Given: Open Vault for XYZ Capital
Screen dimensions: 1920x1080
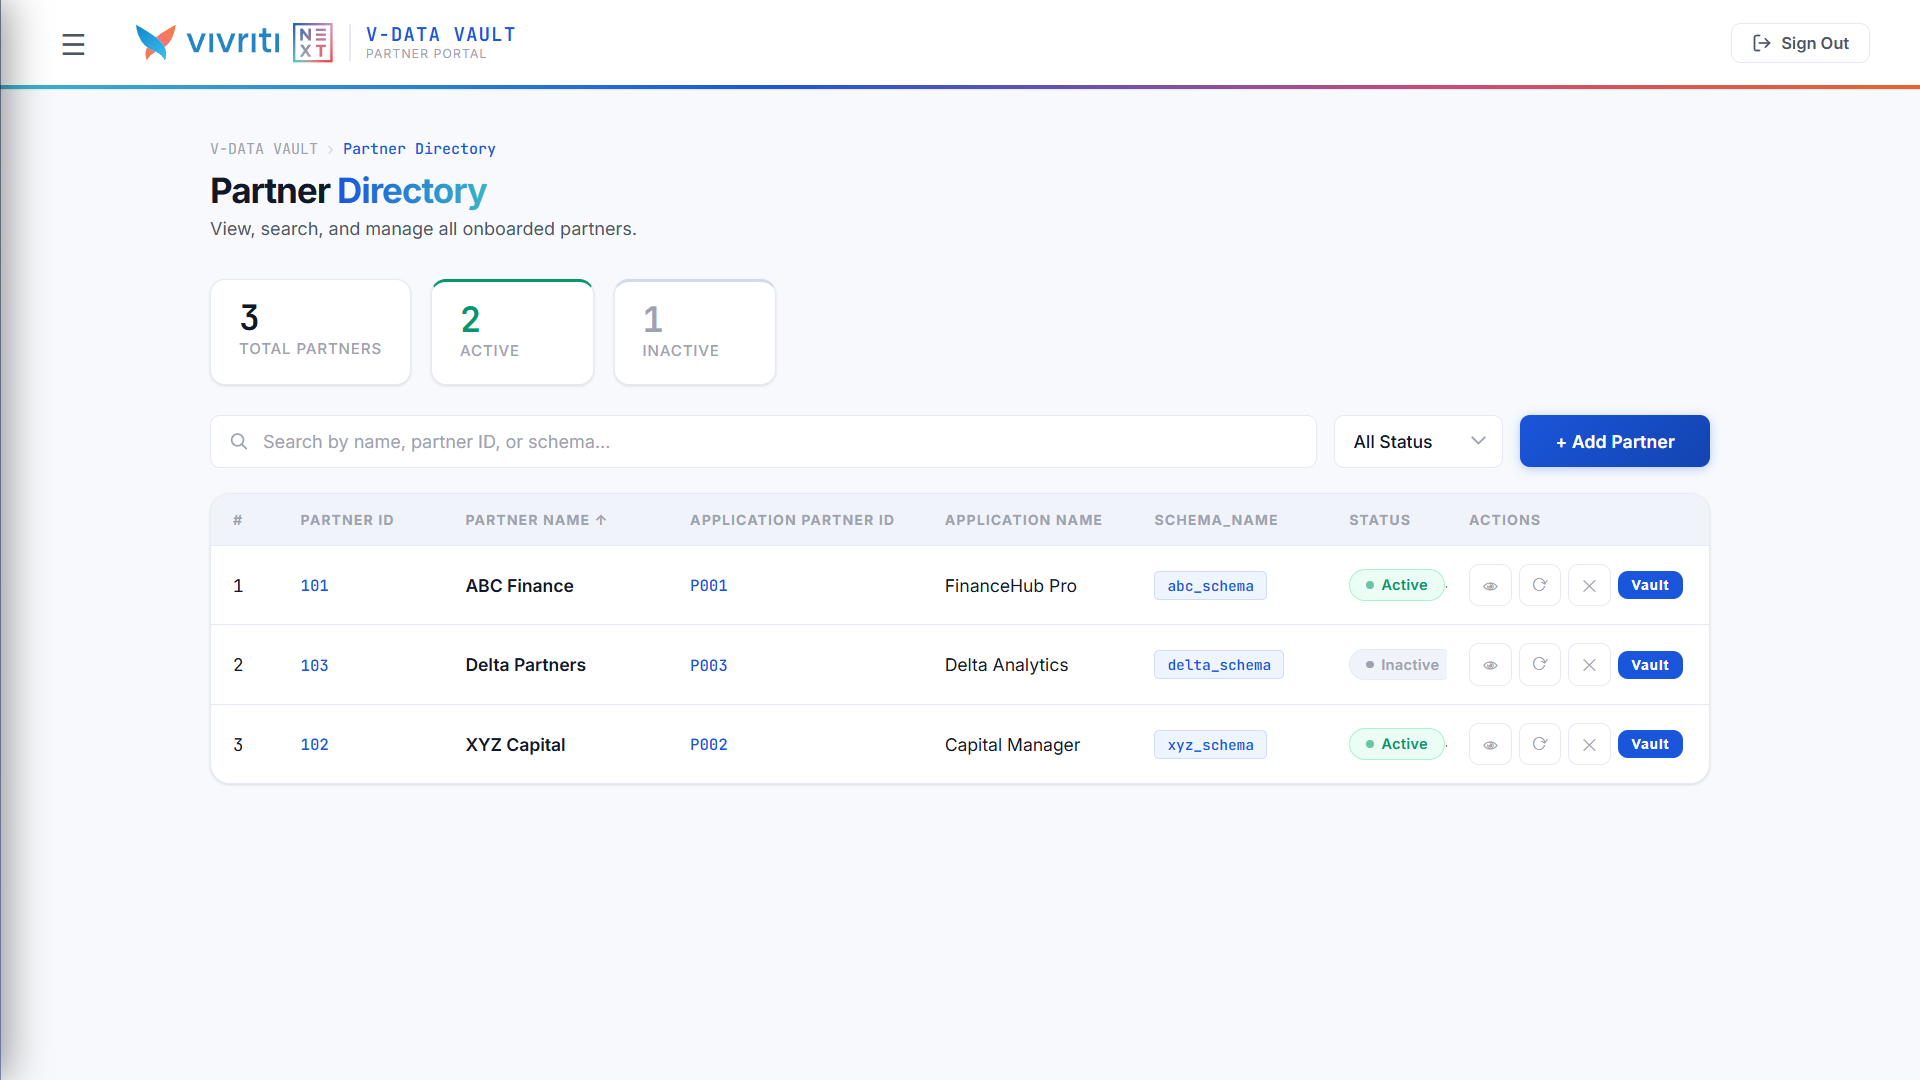Looking at the screenshot, I should pyautogui.click(x=1650, y=744).
